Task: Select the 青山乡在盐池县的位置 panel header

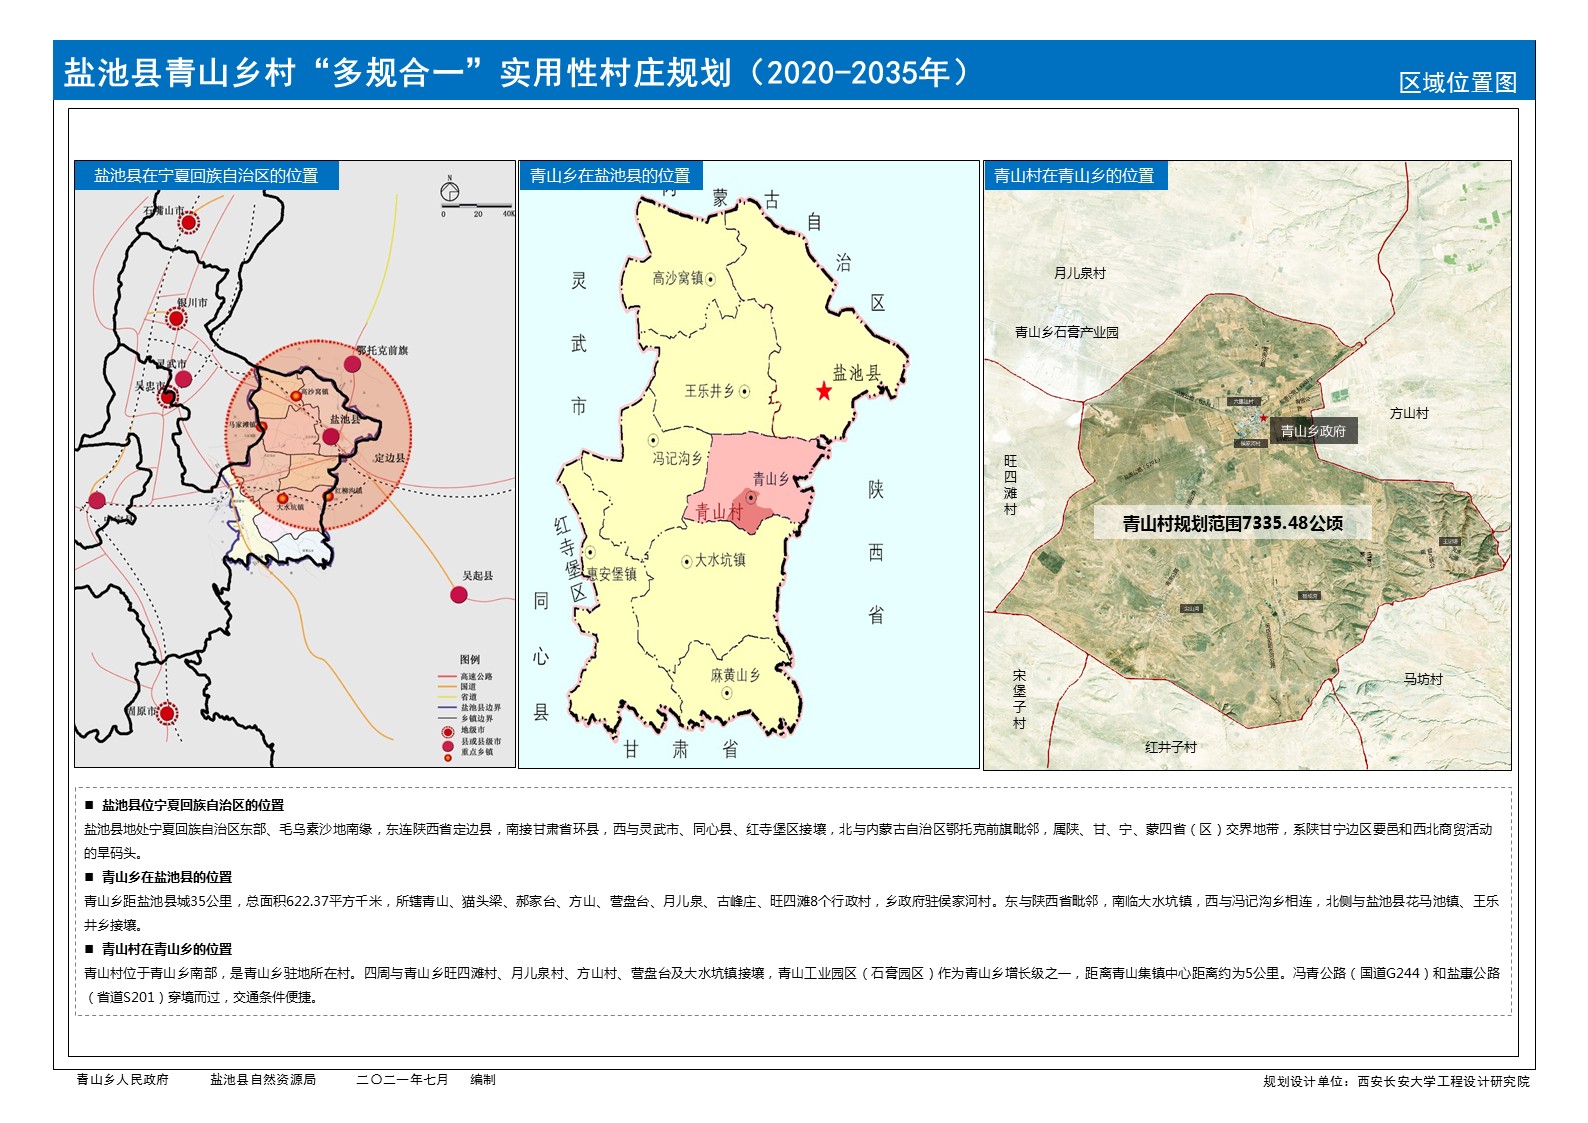Action: pyautogui.click(x=610, y=176)
